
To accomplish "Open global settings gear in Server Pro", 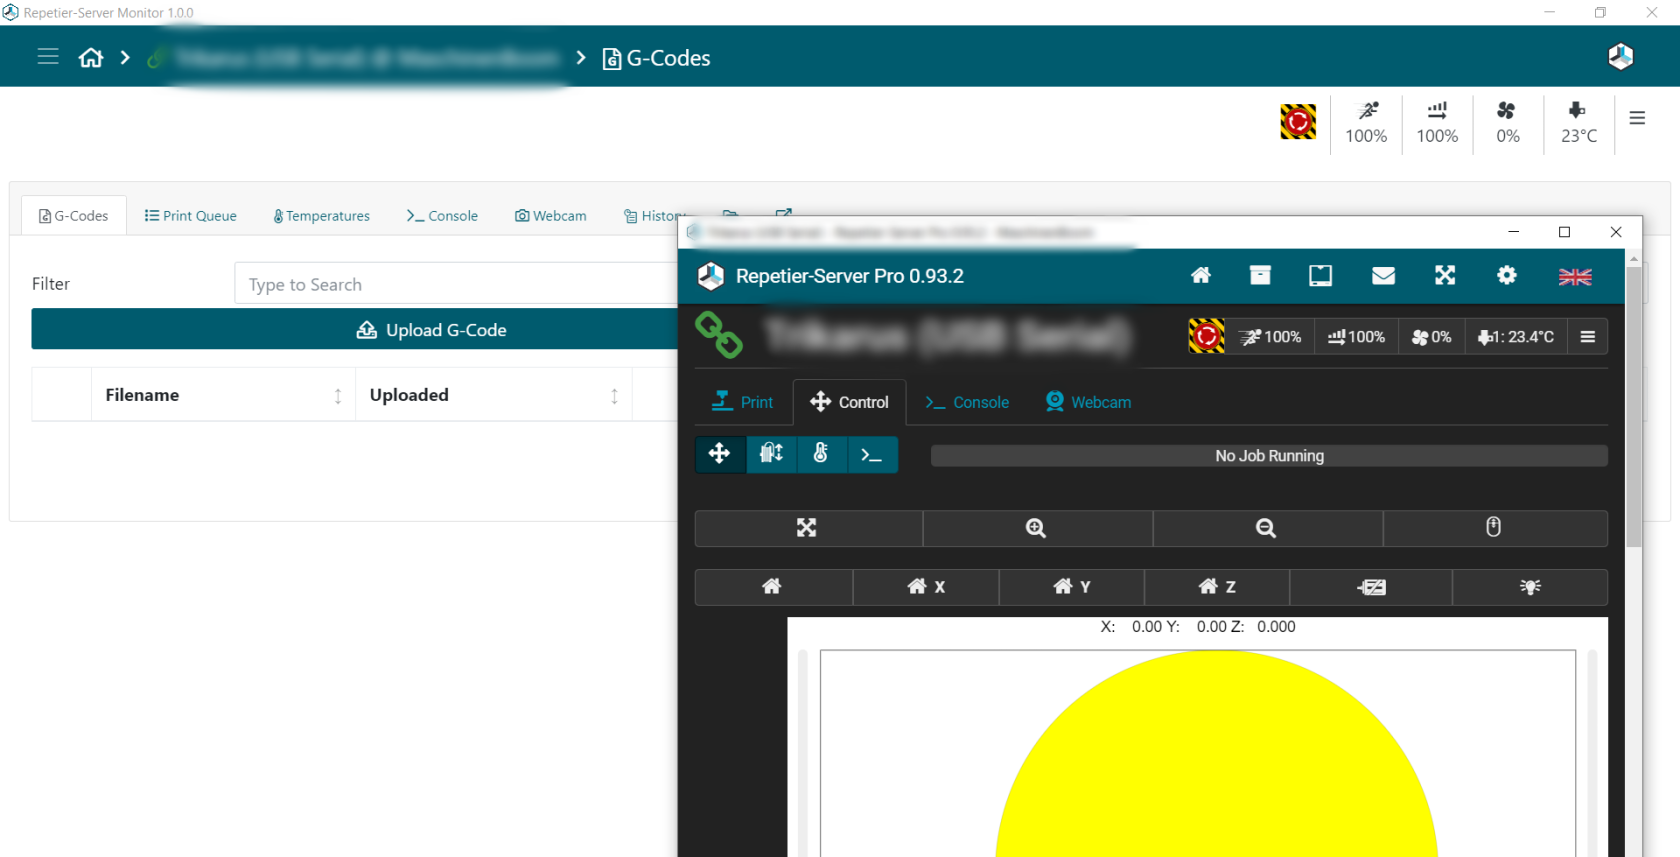I will (1507, 276).
